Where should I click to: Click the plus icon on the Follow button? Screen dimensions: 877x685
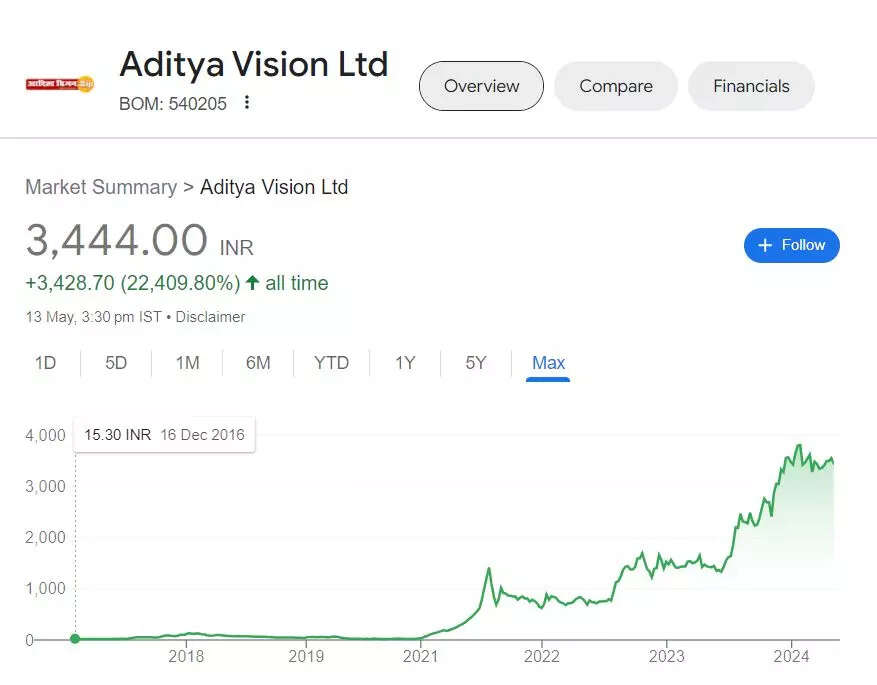coord(764,245)
